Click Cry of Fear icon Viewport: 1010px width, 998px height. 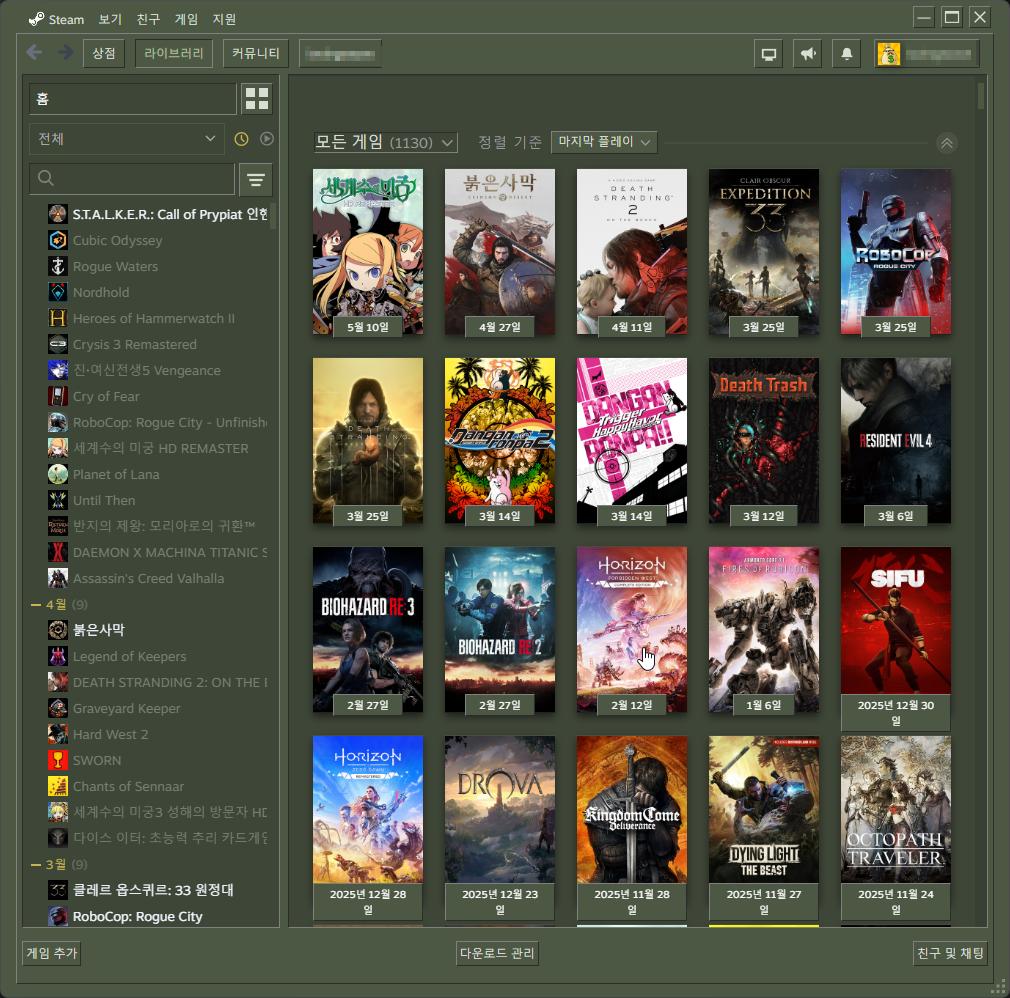pos(58,396)
